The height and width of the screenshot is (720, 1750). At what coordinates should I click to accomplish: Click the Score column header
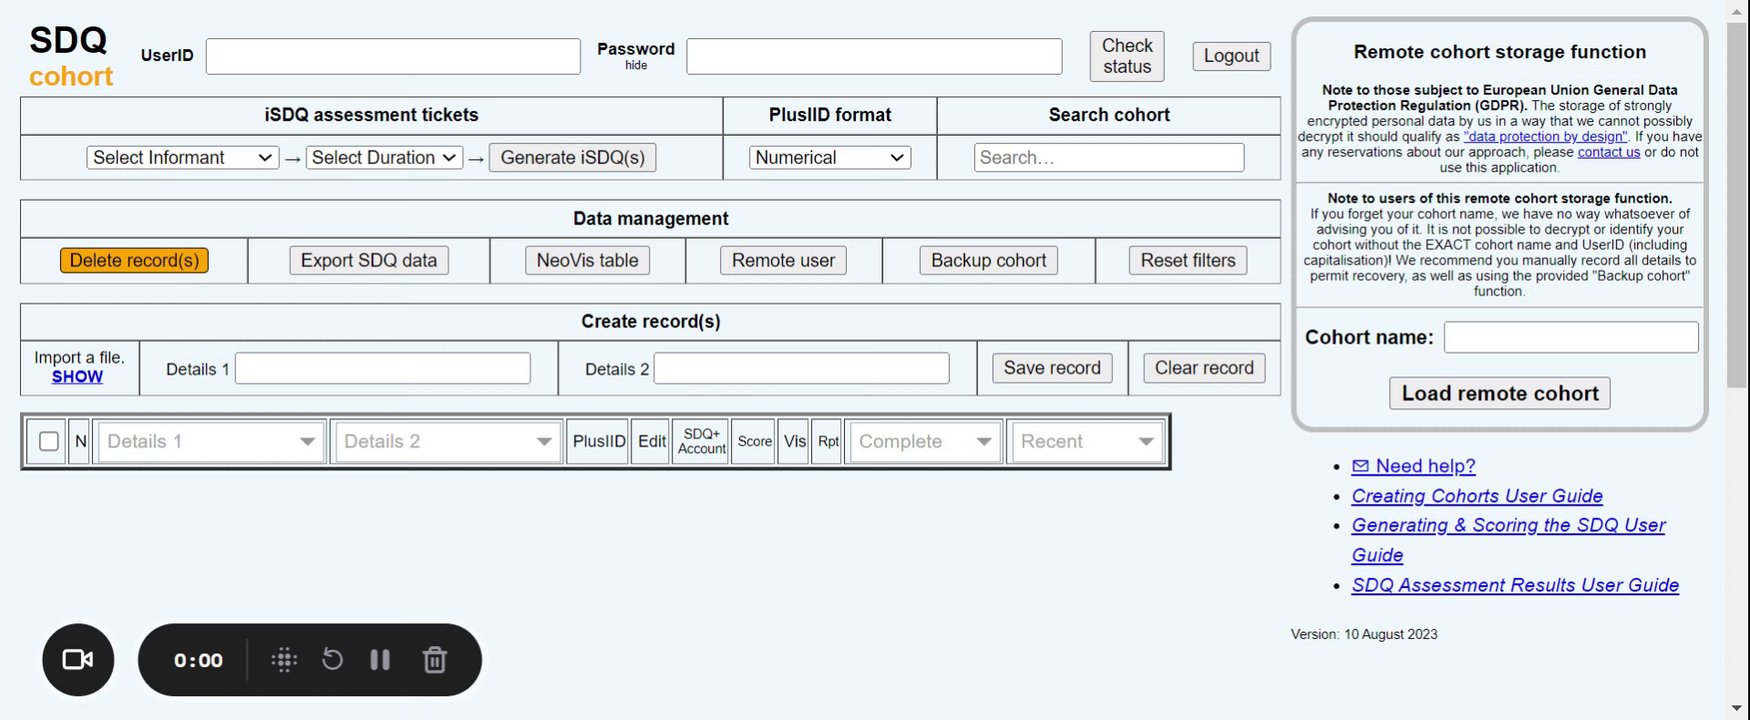tap(755, 441)
